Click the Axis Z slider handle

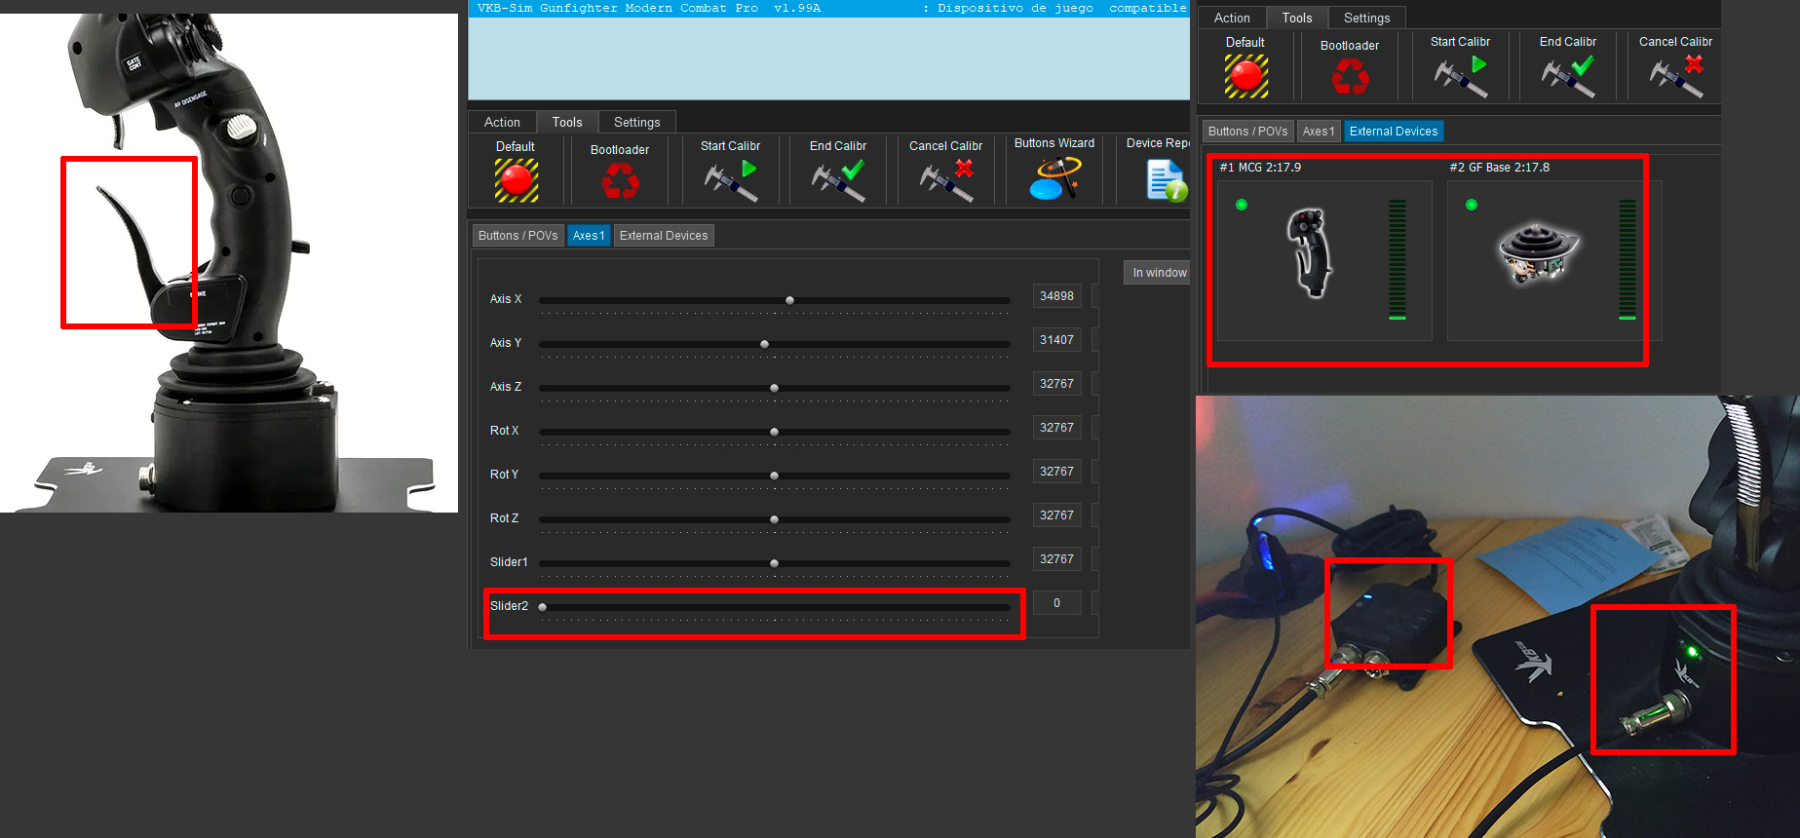tap(774, 388)
